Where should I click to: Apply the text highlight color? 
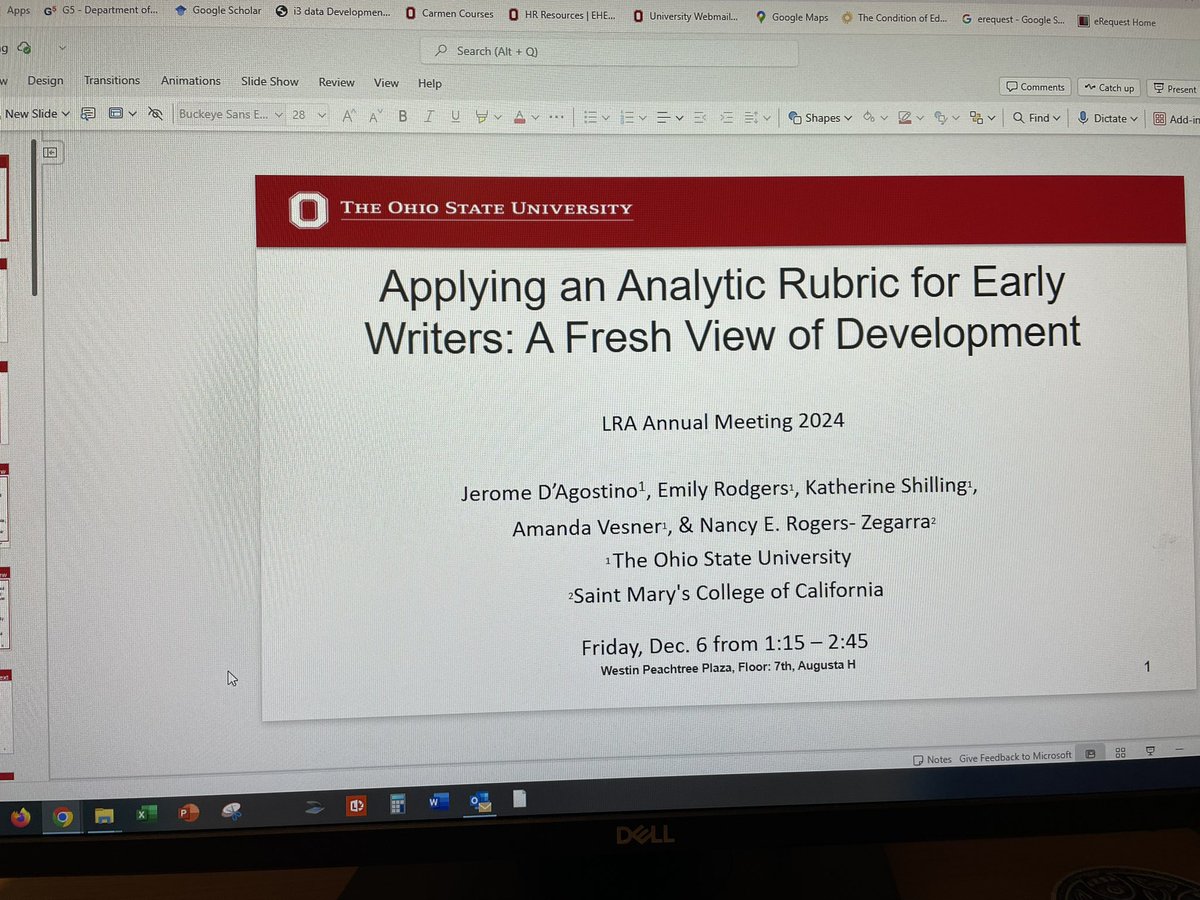[482, 117]
